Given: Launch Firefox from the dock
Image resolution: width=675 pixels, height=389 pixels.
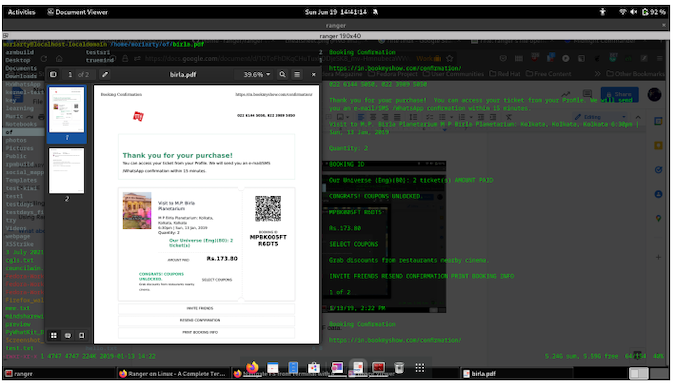Looking at the screenshot, I should 252,367.
